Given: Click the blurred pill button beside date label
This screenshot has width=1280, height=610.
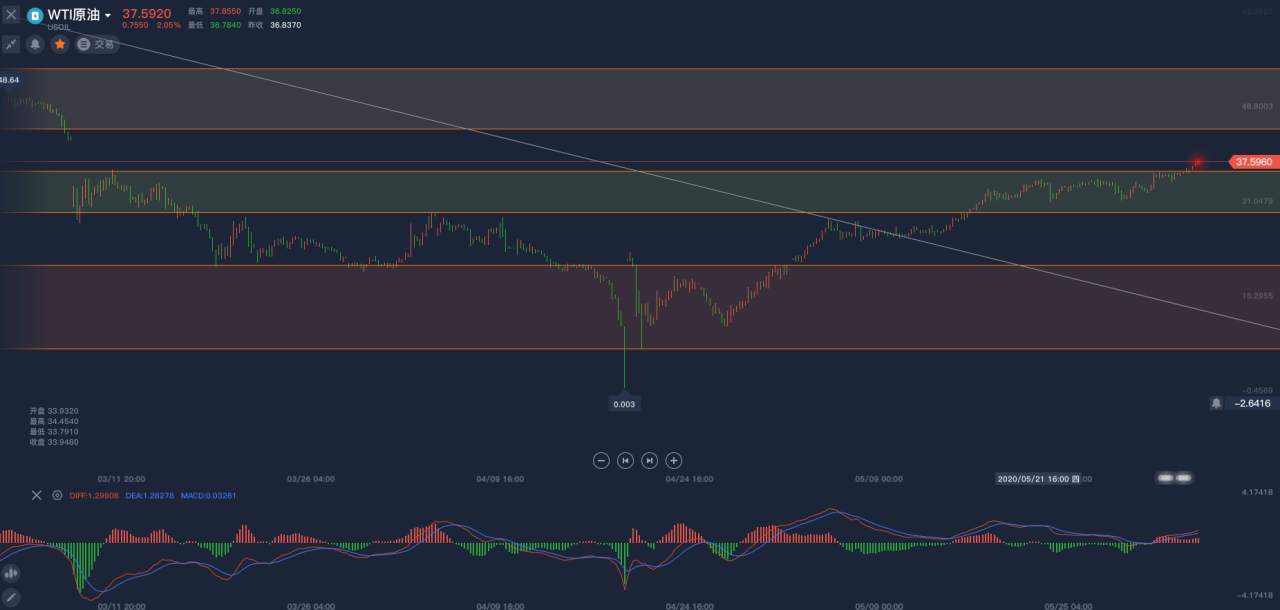Looking at the screenshot, I should 1174,478.
